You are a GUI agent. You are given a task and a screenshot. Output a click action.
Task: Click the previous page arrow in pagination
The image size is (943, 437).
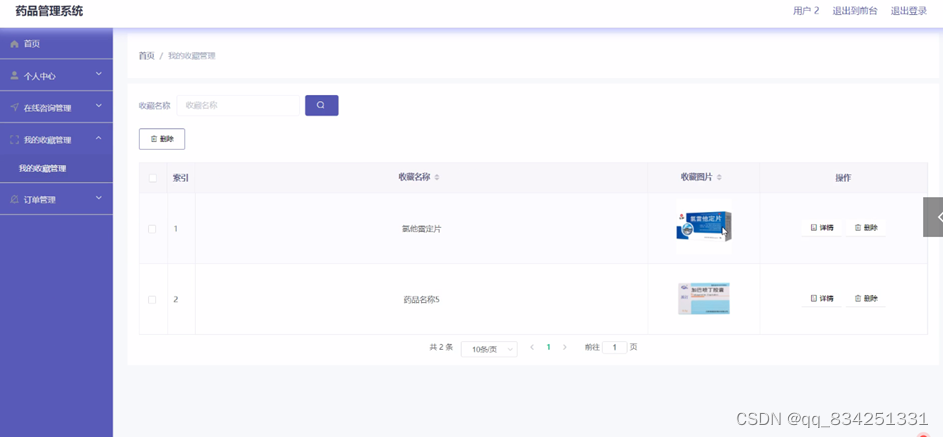(532, 347)
